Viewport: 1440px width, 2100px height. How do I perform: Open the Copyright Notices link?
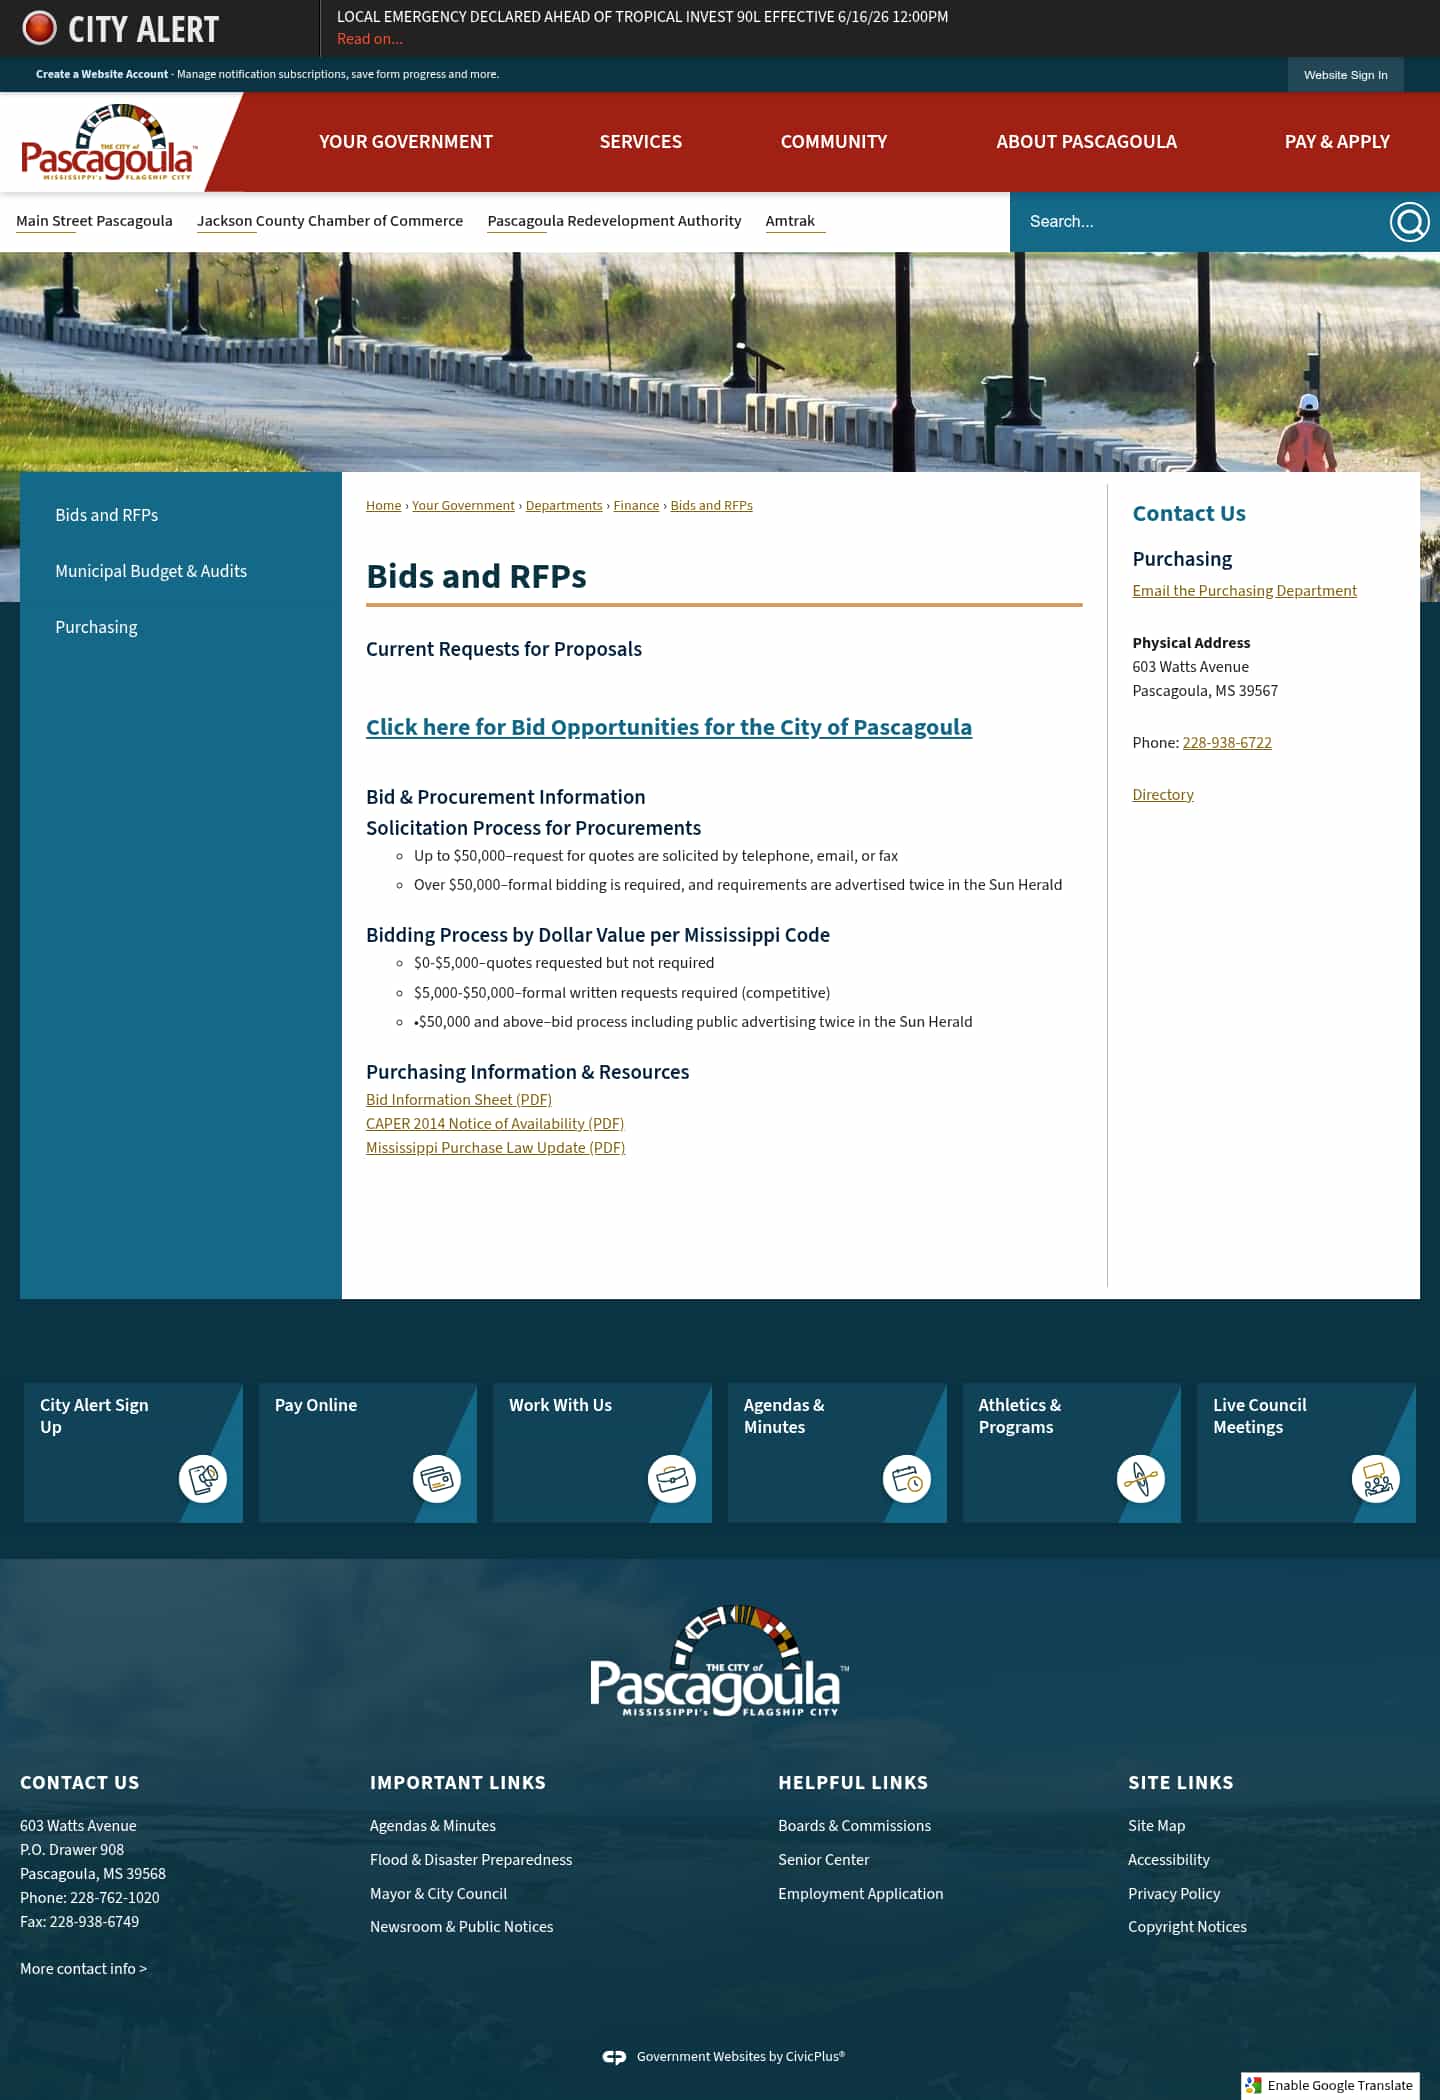click(1187, 1927)
